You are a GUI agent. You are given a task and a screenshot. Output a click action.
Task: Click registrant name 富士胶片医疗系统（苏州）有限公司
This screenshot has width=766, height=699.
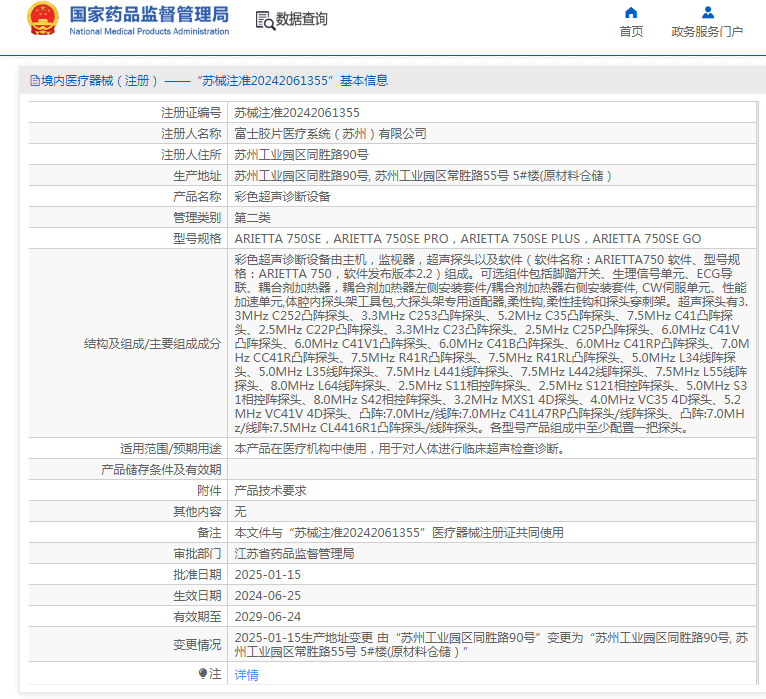[x=330, y=134]
